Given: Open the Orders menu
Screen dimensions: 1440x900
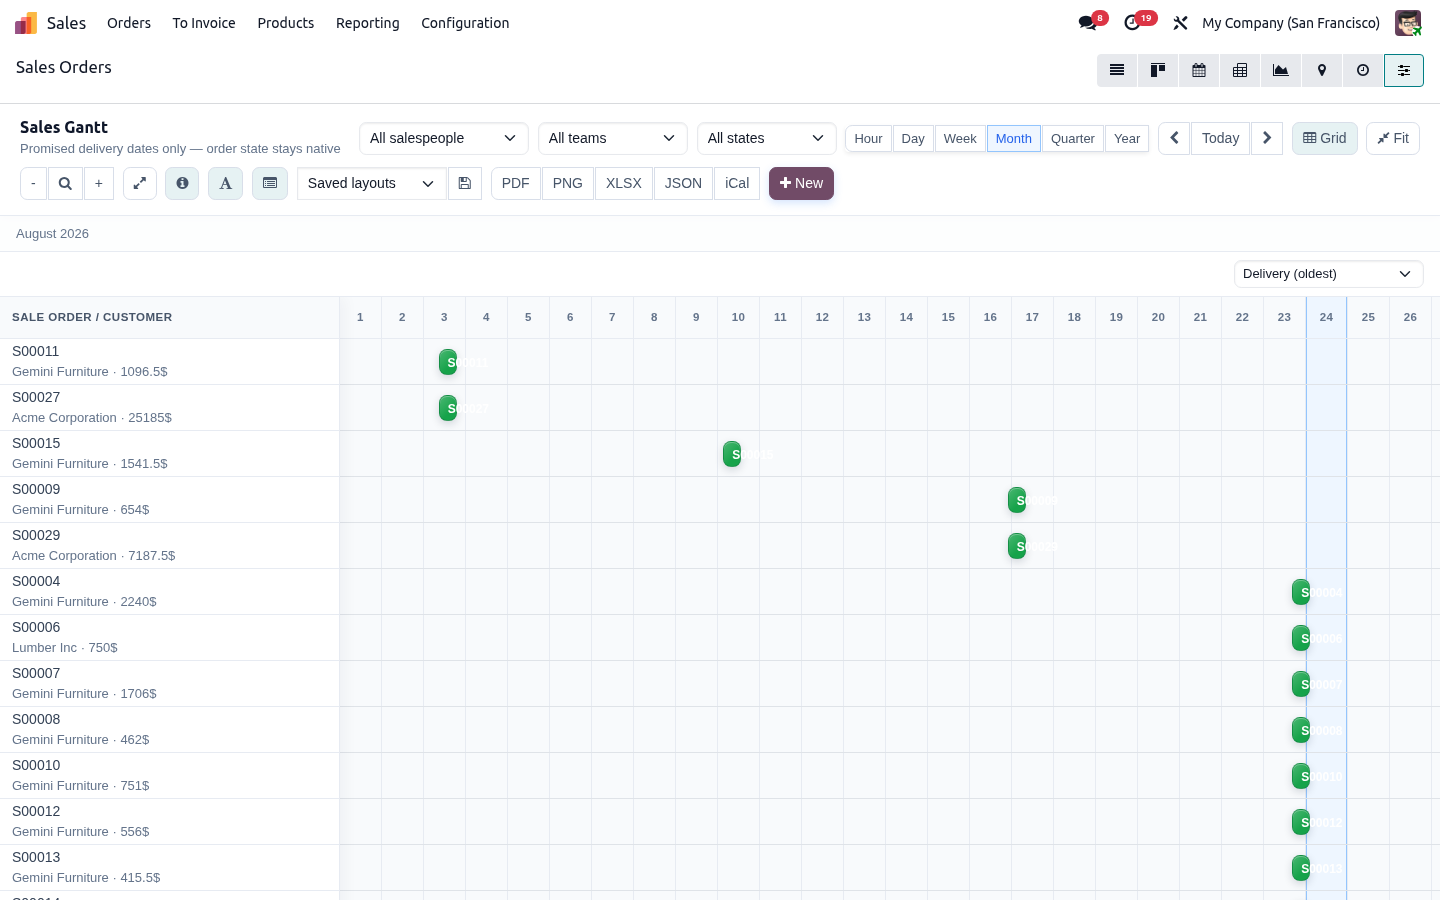Looking at the screenshot, I should (x=129, y=23).
